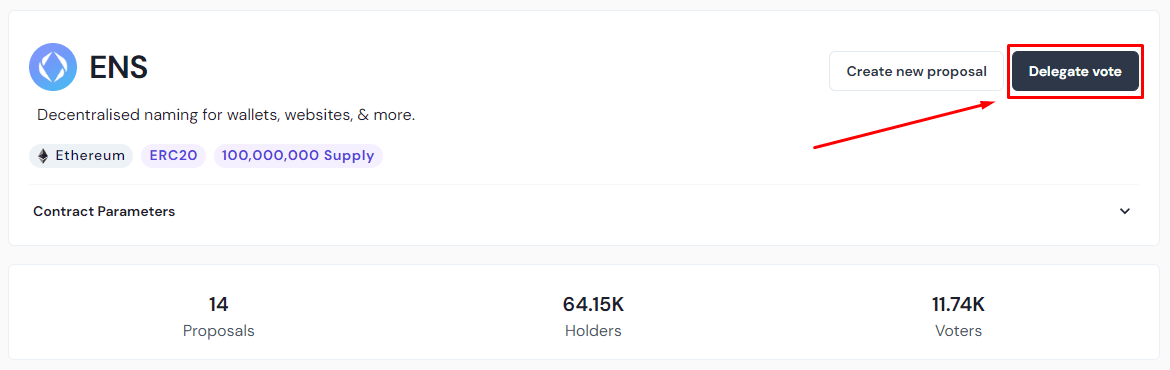Click the 64.15K figure
This screenshot has width=1170, height=370.
(593, 304)
